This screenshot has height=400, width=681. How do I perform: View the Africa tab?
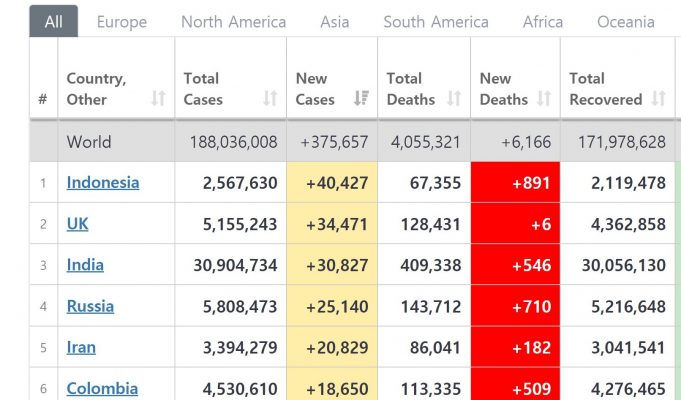543,21
